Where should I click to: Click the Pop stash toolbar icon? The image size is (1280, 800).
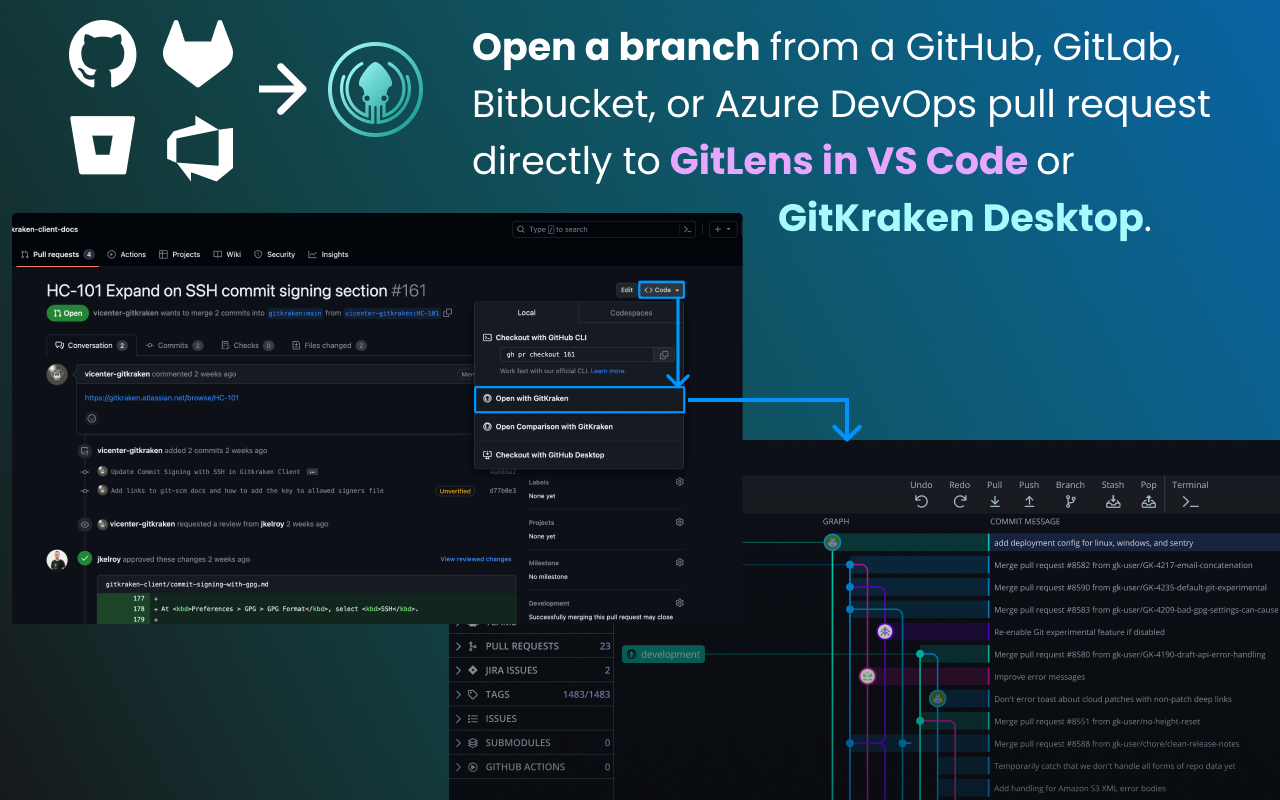(x=1149, y=502)
